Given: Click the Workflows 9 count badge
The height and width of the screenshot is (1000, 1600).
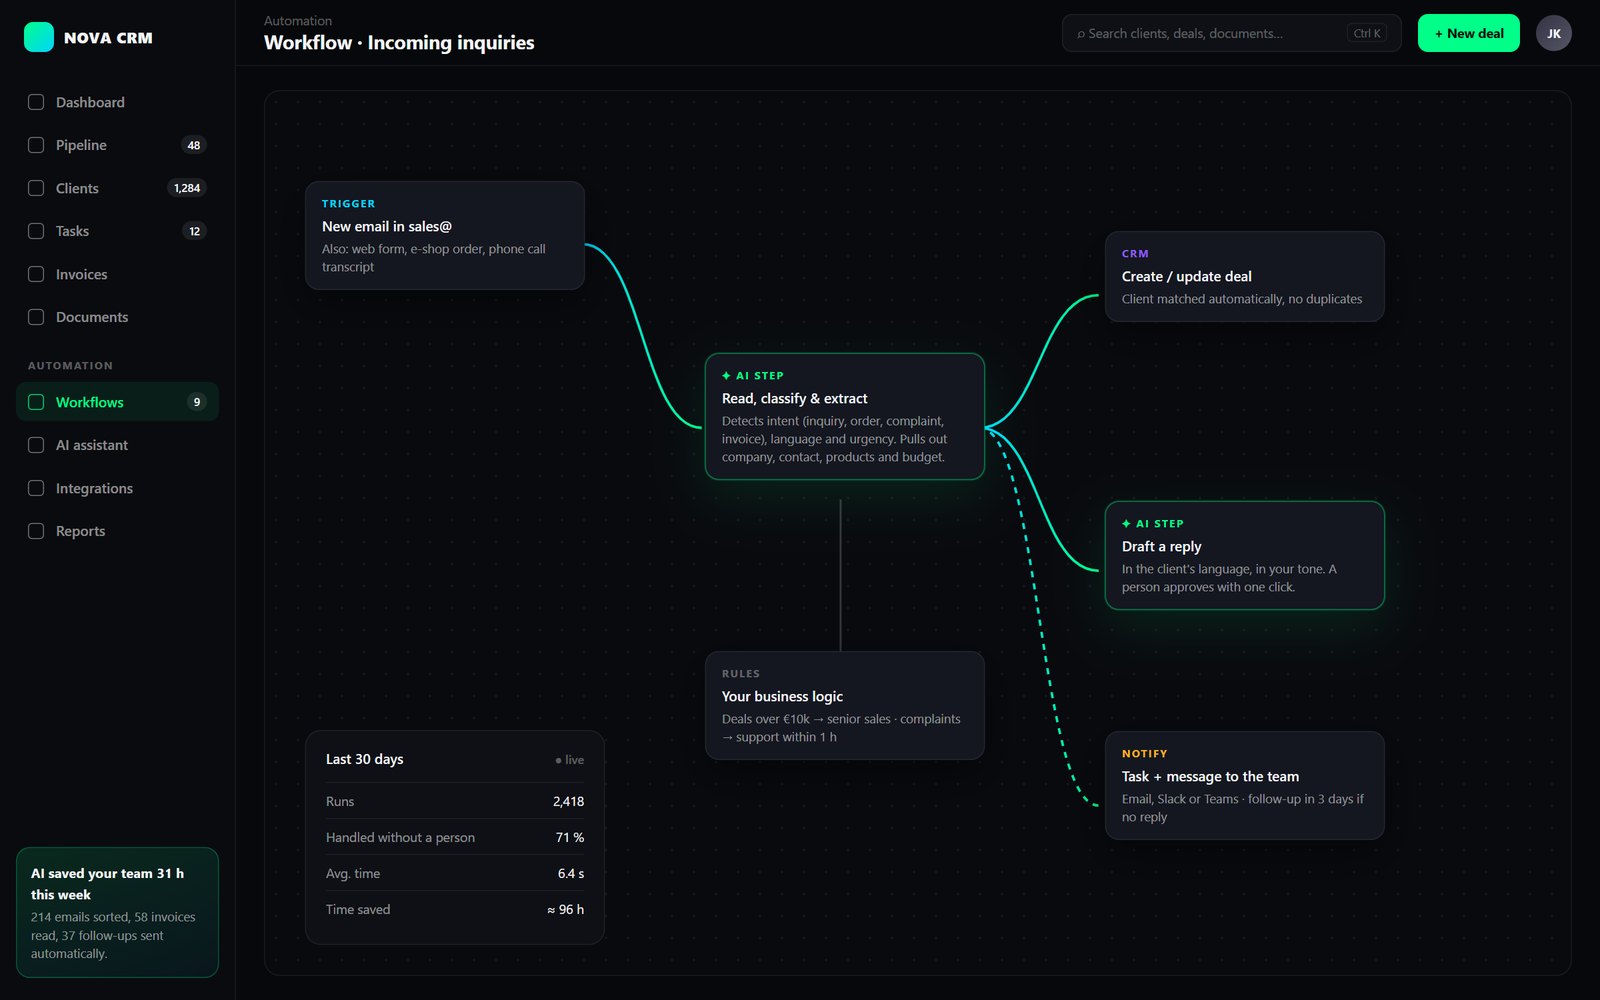Looking at the screenshot, I should click(x=197, y=402).
